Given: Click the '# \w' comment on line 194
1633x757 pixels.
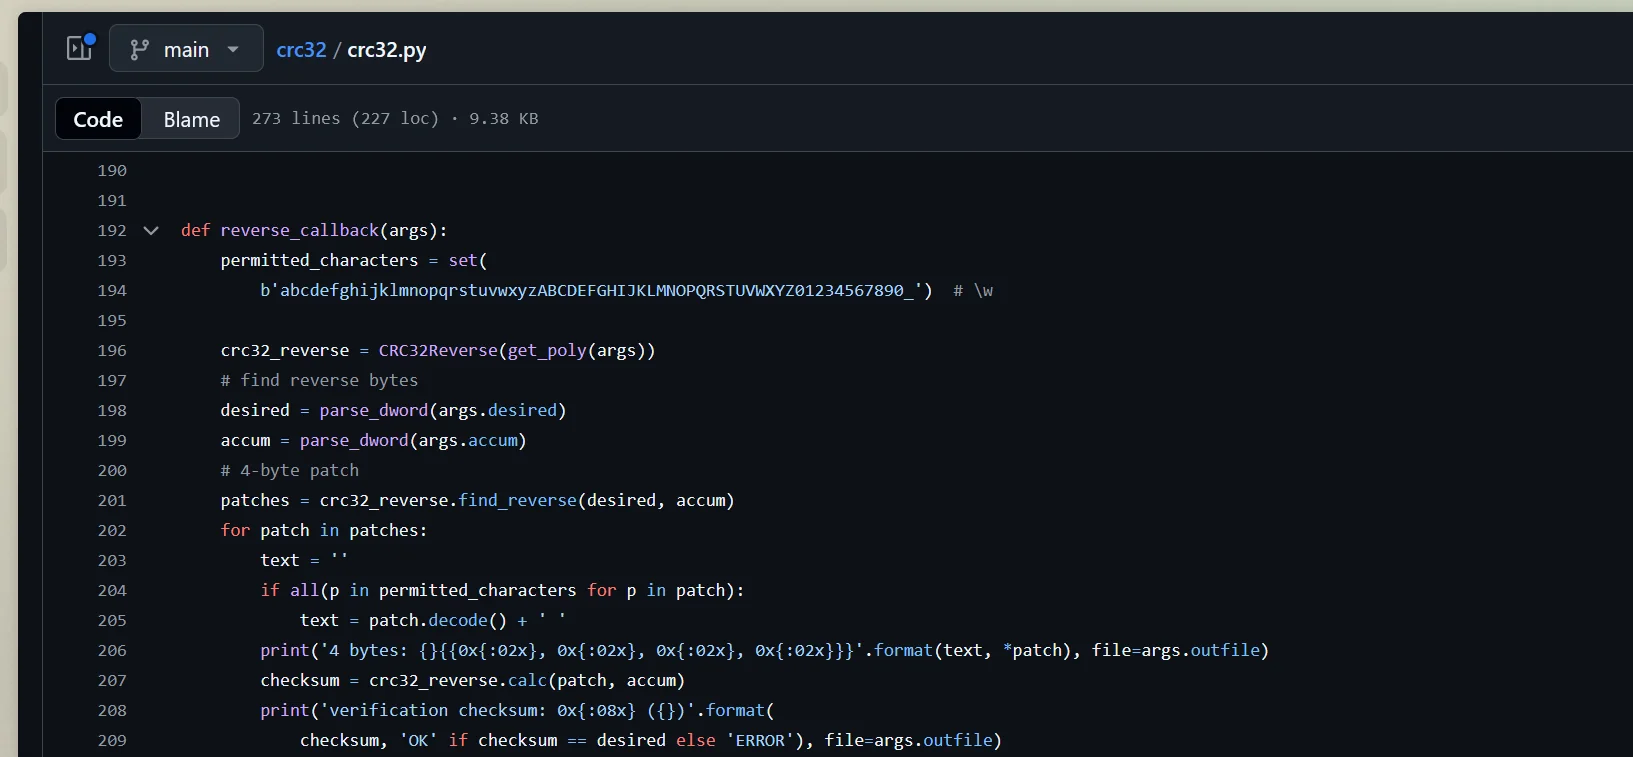Looking at the screenshot, I should coord(973,291).
